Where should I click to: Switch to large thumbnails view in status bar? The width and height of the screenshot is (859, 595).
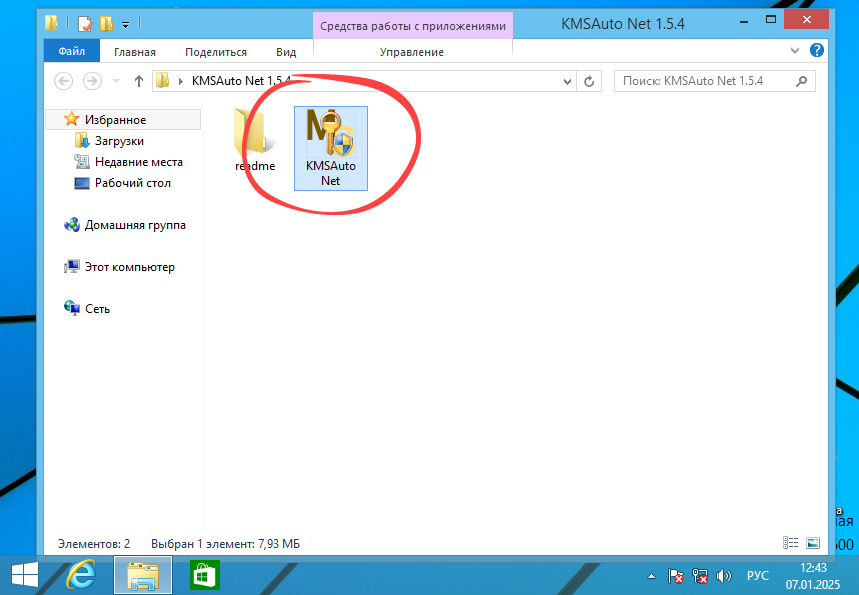813,542
